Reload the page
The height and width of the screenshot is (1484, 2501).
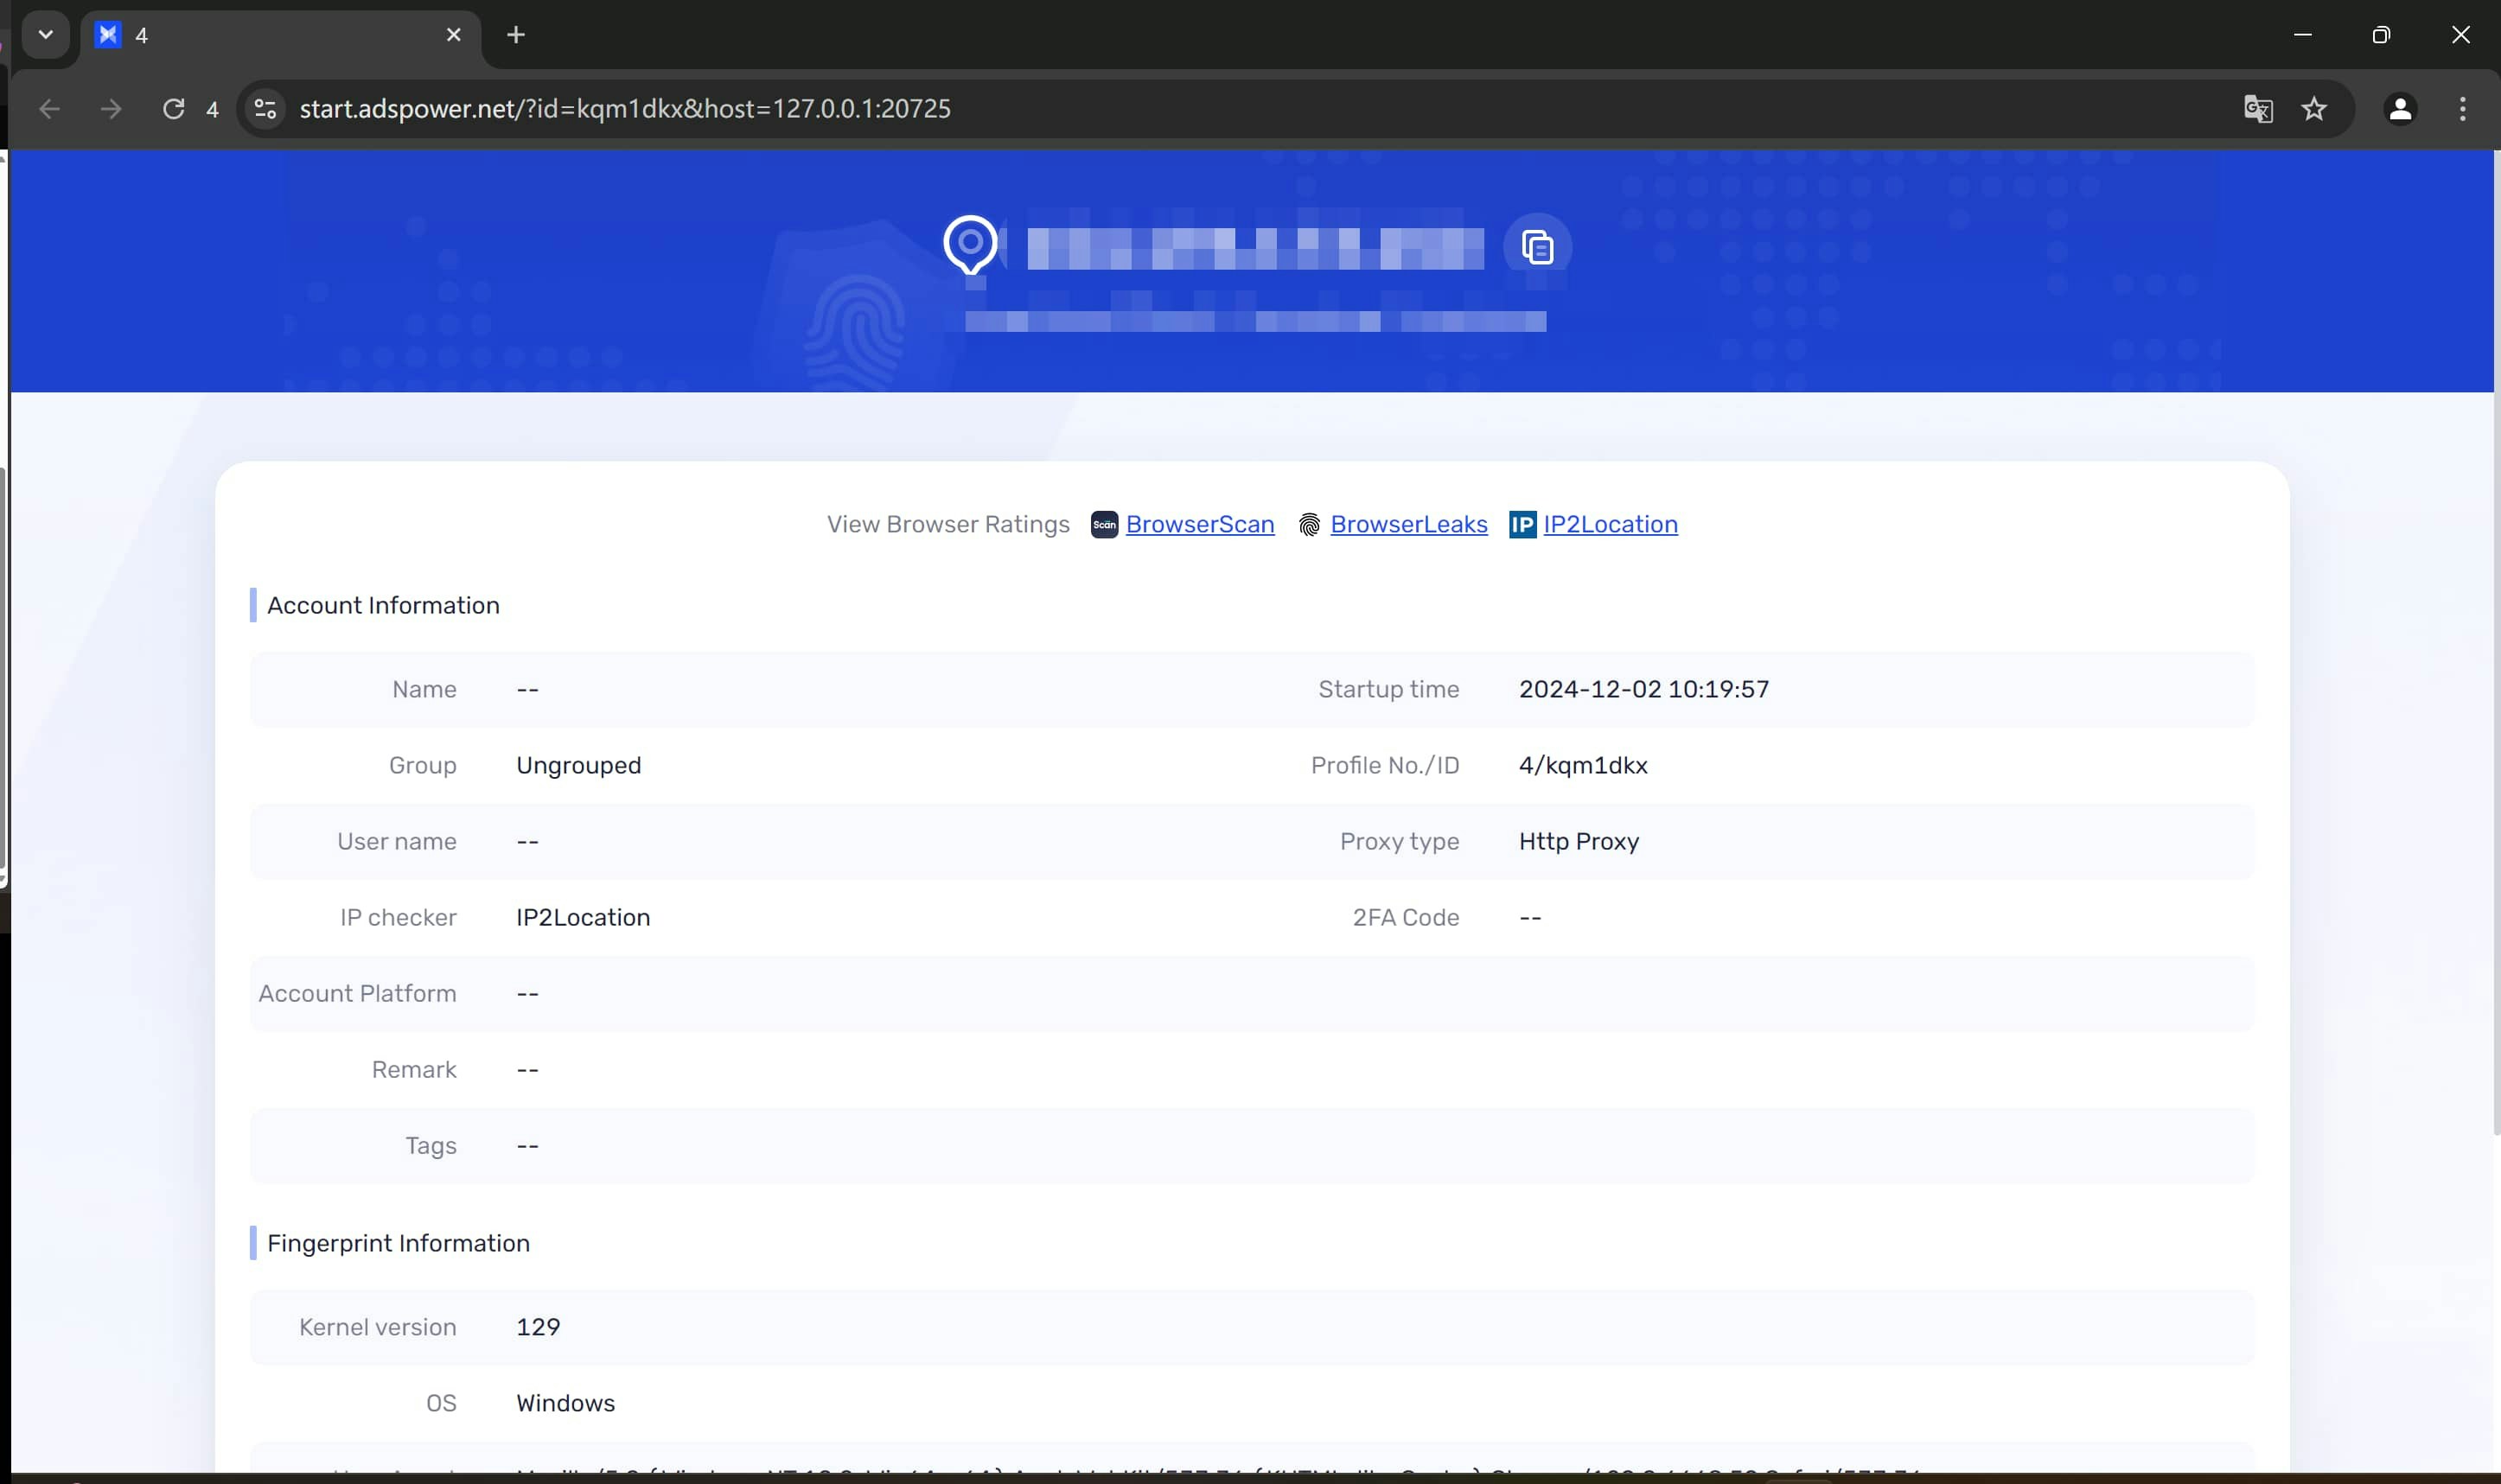(174, 109)
